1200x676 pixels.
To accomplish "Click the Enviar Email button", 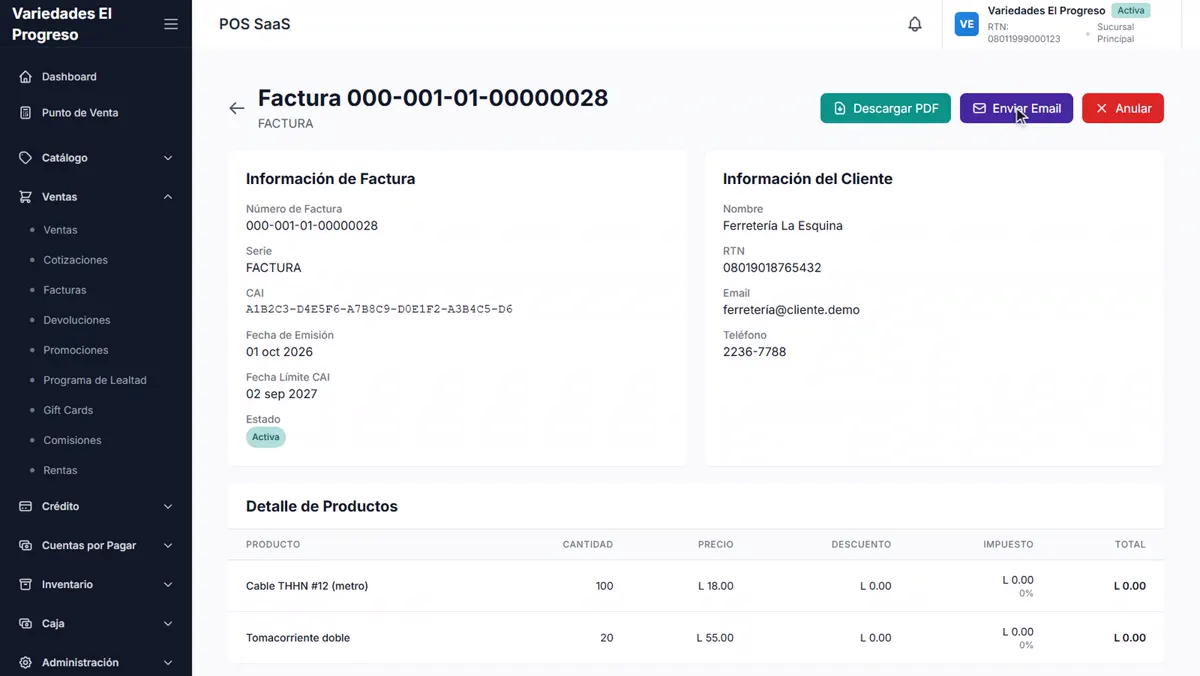I will (x=1016, y=108).
